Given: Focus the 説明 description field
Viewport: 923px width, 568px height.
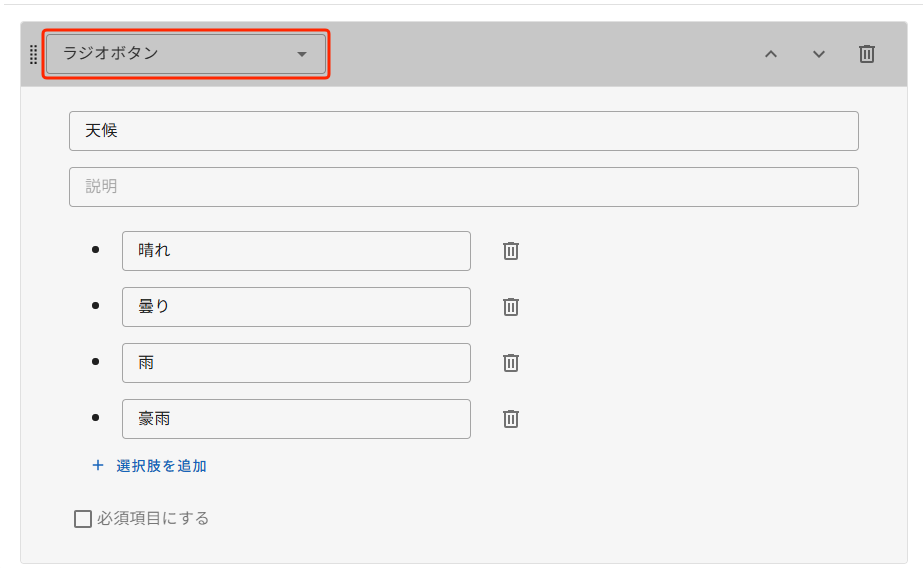Looking at the screenshot, I should click(464, 187).
